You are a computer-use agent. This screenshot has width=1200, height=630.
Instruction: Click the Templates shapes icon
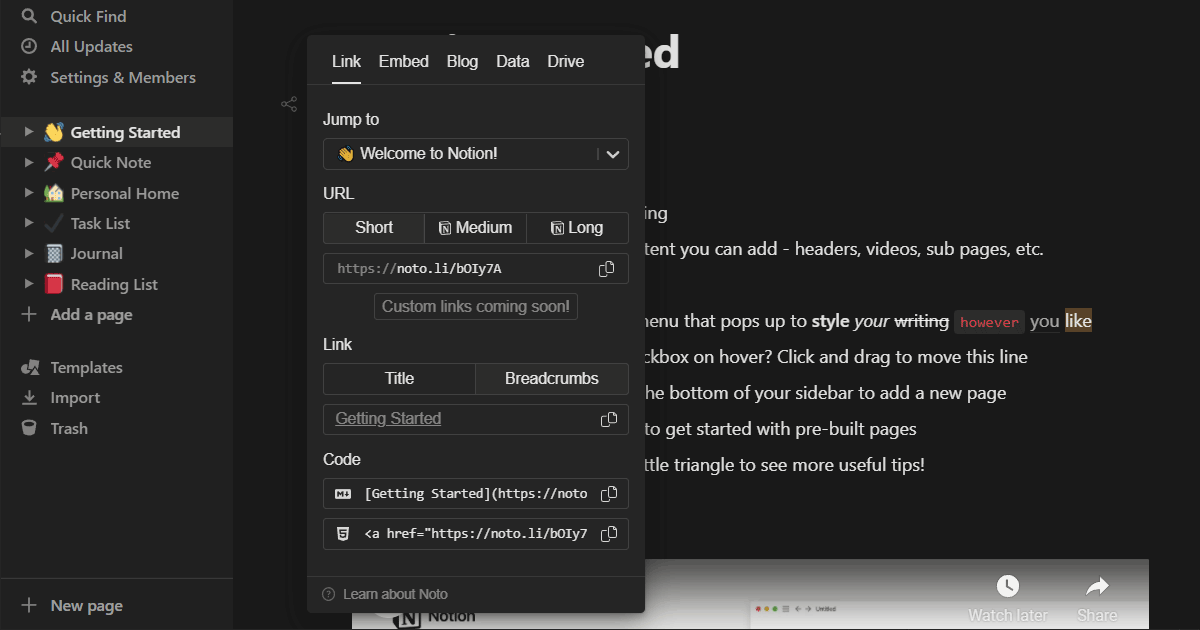pos(29,367)
